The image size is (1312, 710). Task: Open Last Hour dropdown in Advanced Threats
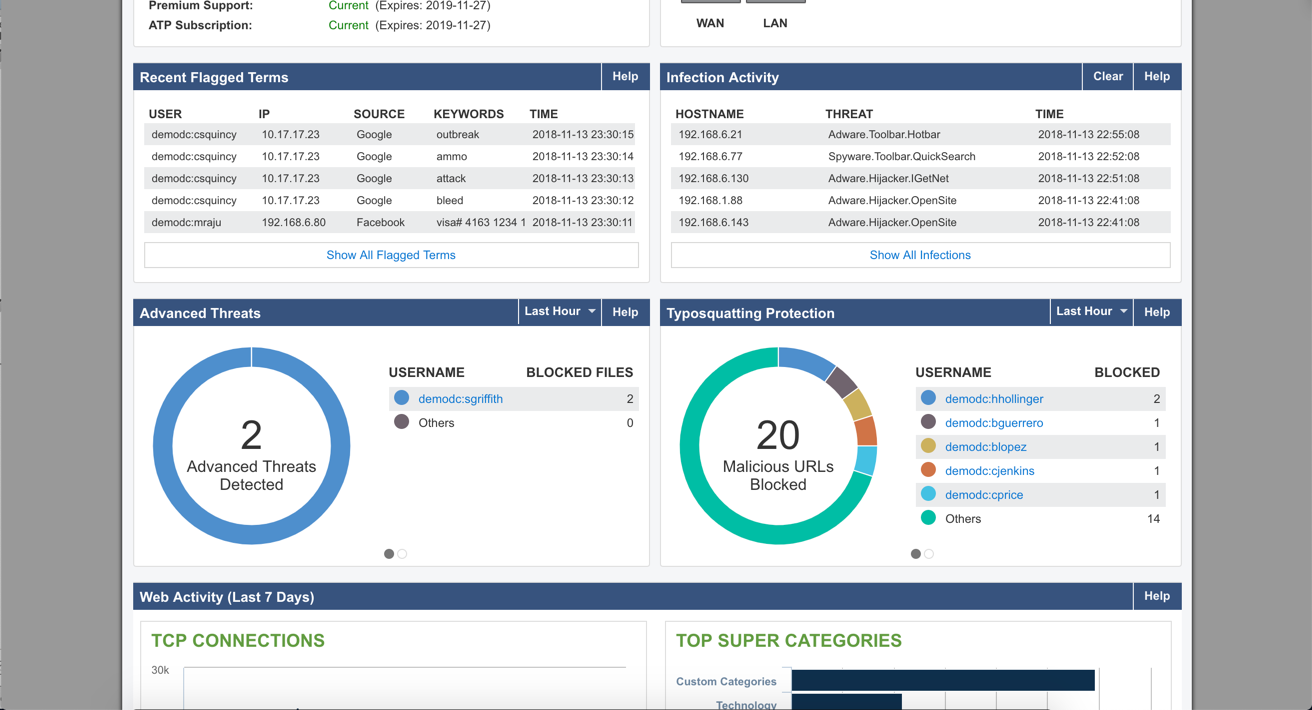click(559, 312)
